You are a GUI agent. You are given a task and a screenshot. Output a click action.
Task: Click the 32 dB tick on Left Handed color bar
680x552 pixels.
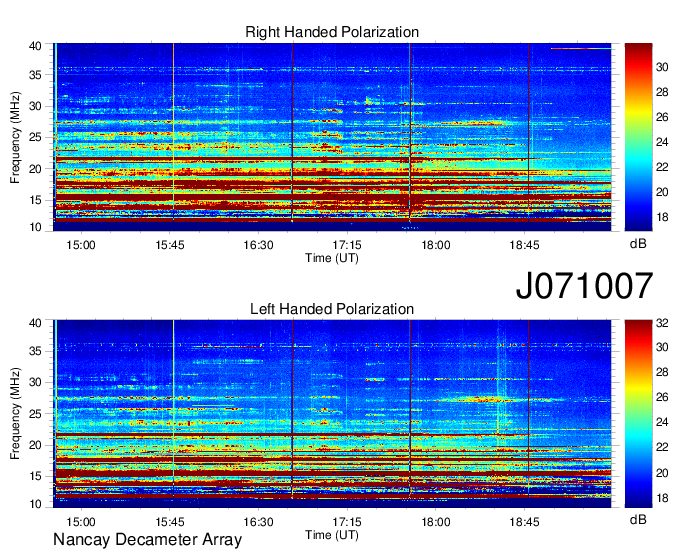point(662,323)
